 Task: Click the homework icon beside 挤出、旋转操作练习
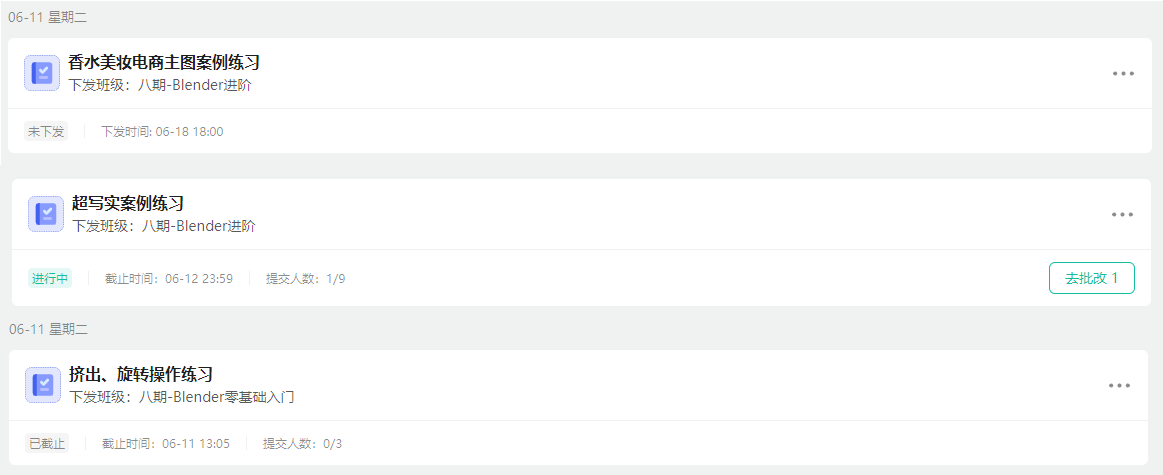click(43, 384)
